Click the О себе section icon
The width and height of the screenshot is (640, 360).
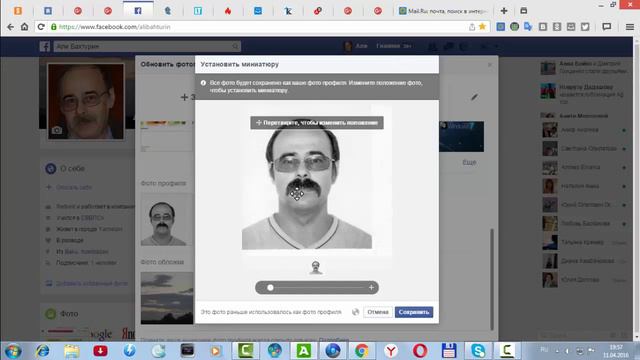[51, 168]
